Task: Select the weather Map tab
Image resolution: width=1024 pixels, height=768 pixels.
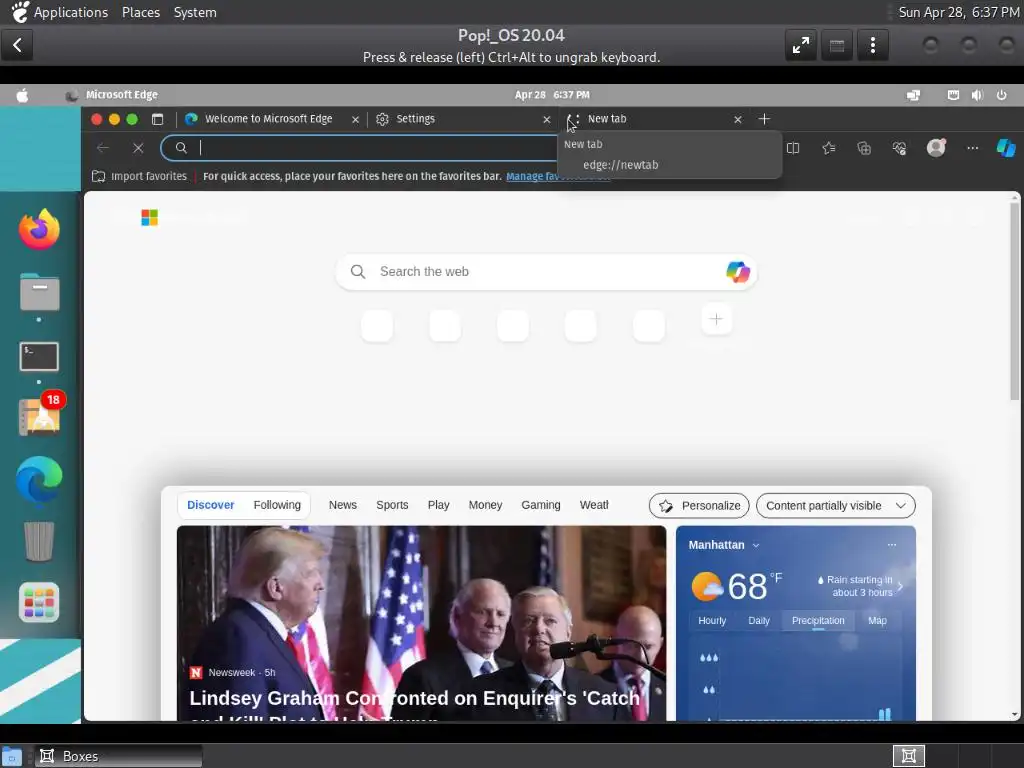Action: click(x=877, y=620)
